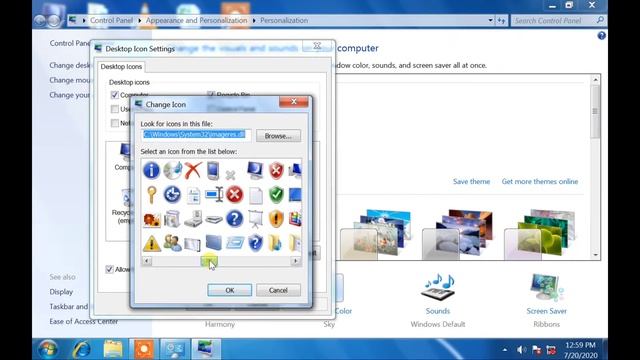640x360 pixels.
Task: Select the music CD disc icon
Action: click(173, 170)
